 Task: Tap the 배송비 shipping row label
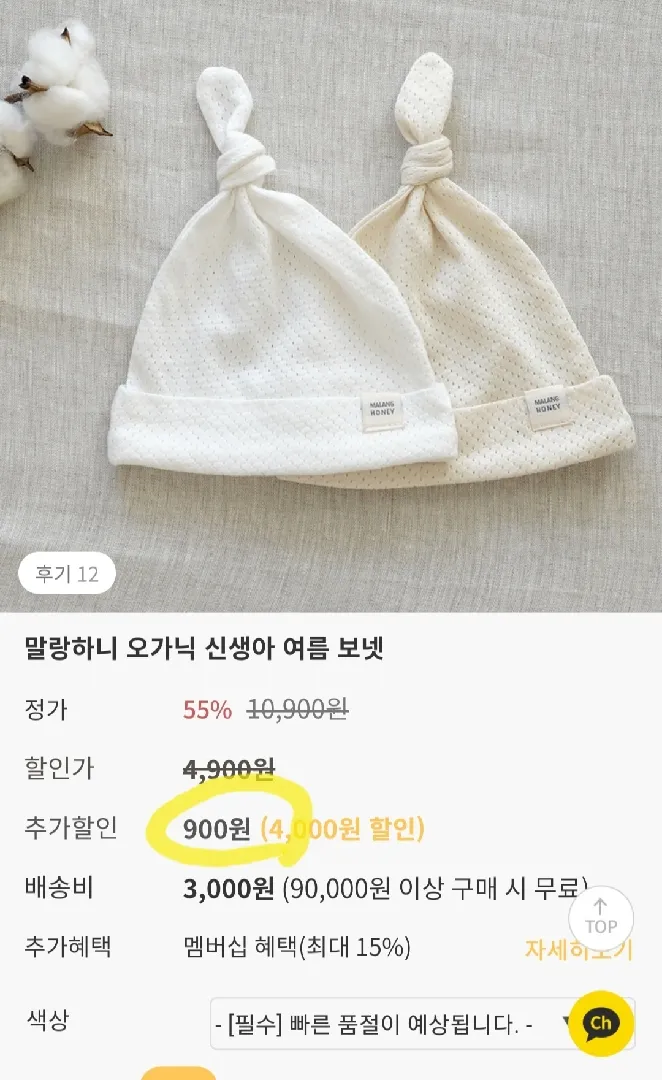click(59, 887)
